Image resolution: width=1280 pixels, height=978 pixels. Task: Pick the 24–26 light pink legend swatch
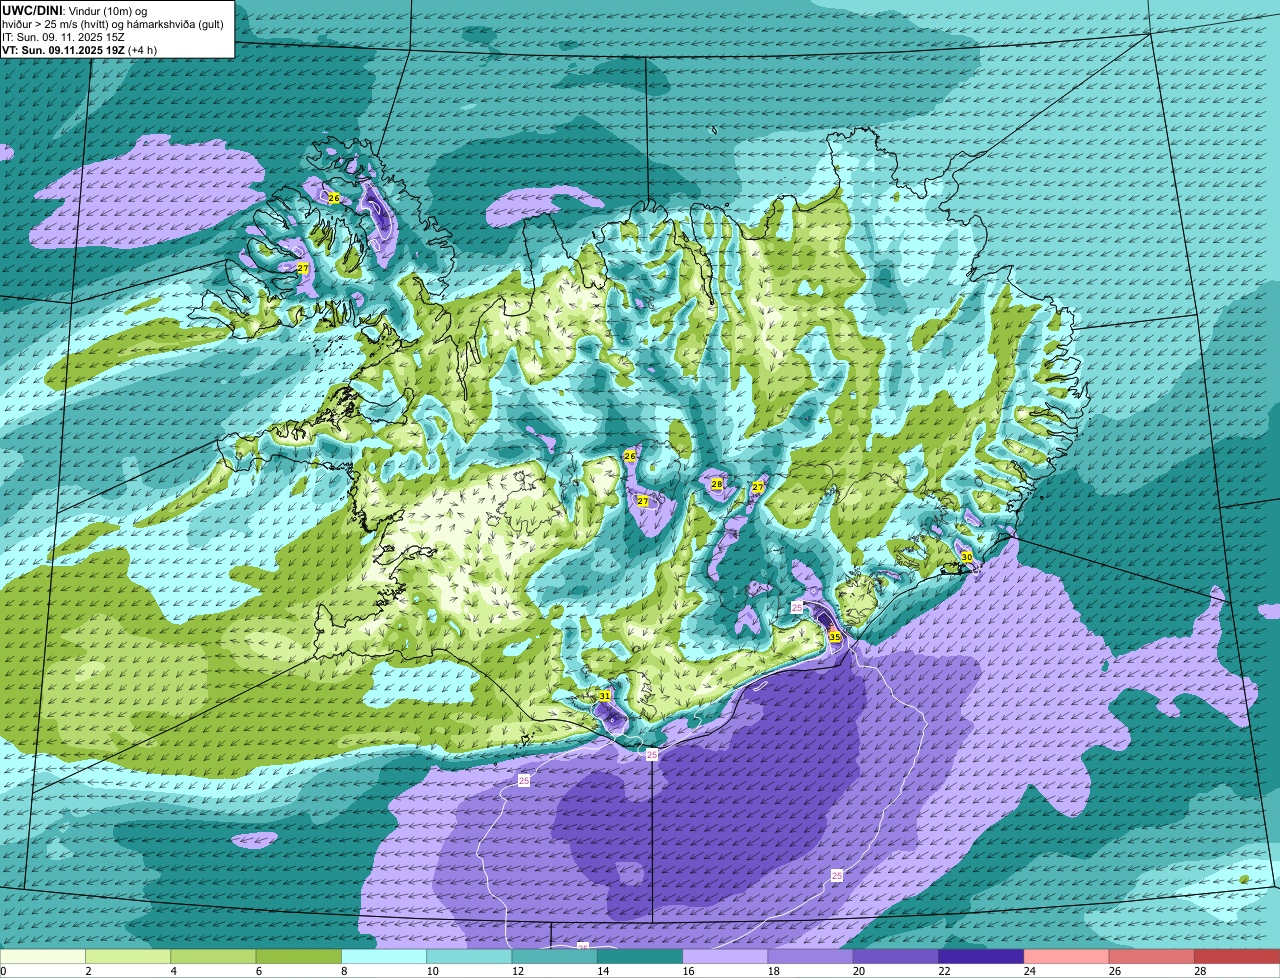pyautogui.click(x=1067, y=956)
